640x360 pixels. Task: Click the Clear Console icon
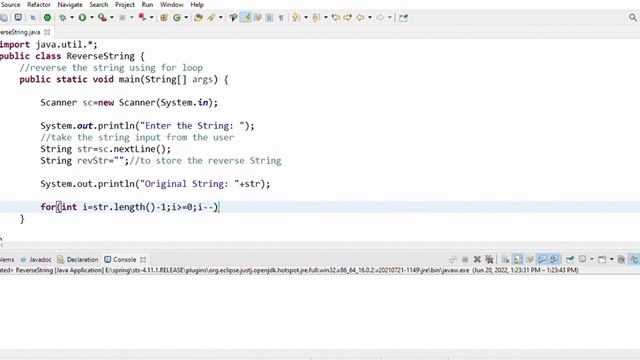505,259
